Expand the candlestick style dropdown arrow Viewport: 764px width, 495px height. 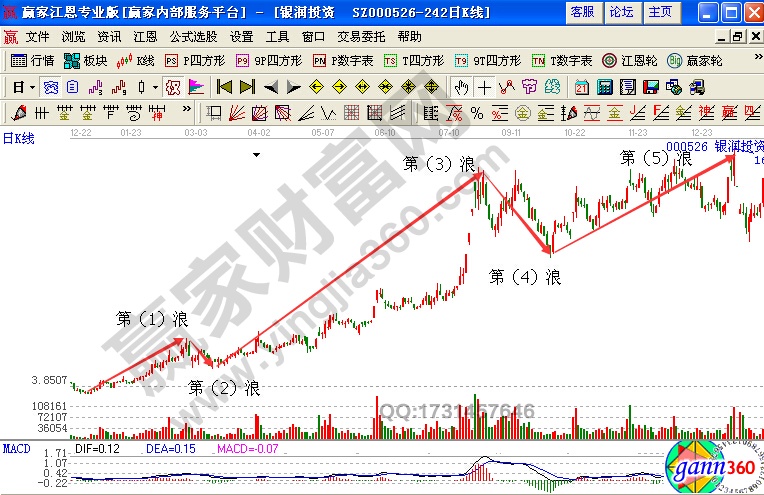(155, 87)
